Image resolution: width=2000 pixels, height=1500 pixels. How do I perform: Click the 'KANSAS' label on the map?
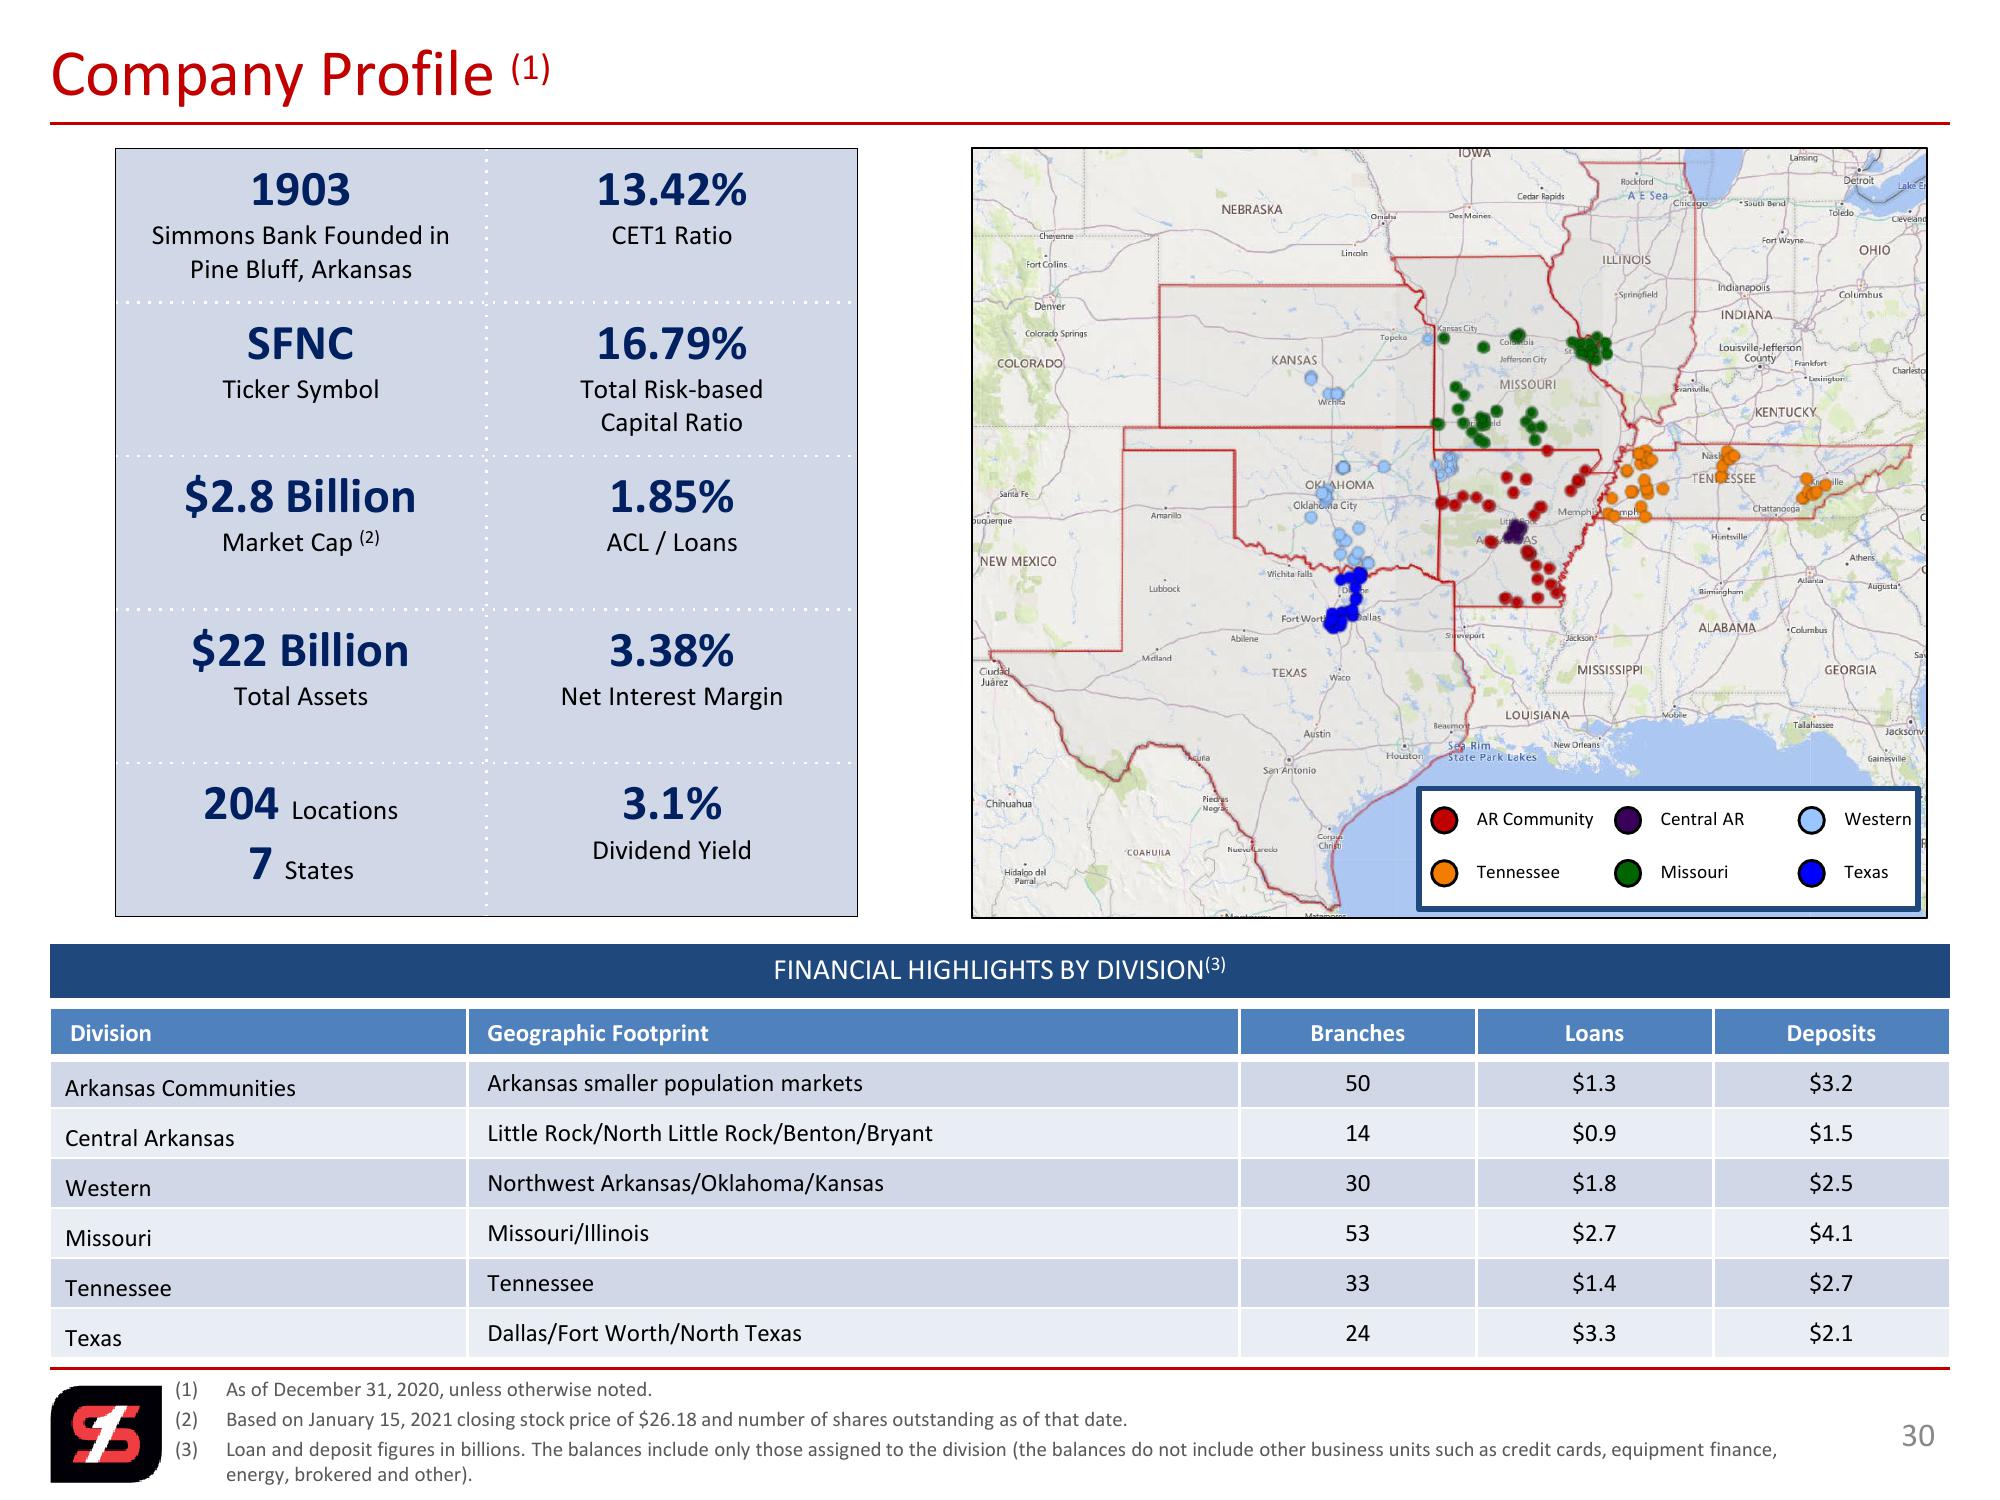1294,360
